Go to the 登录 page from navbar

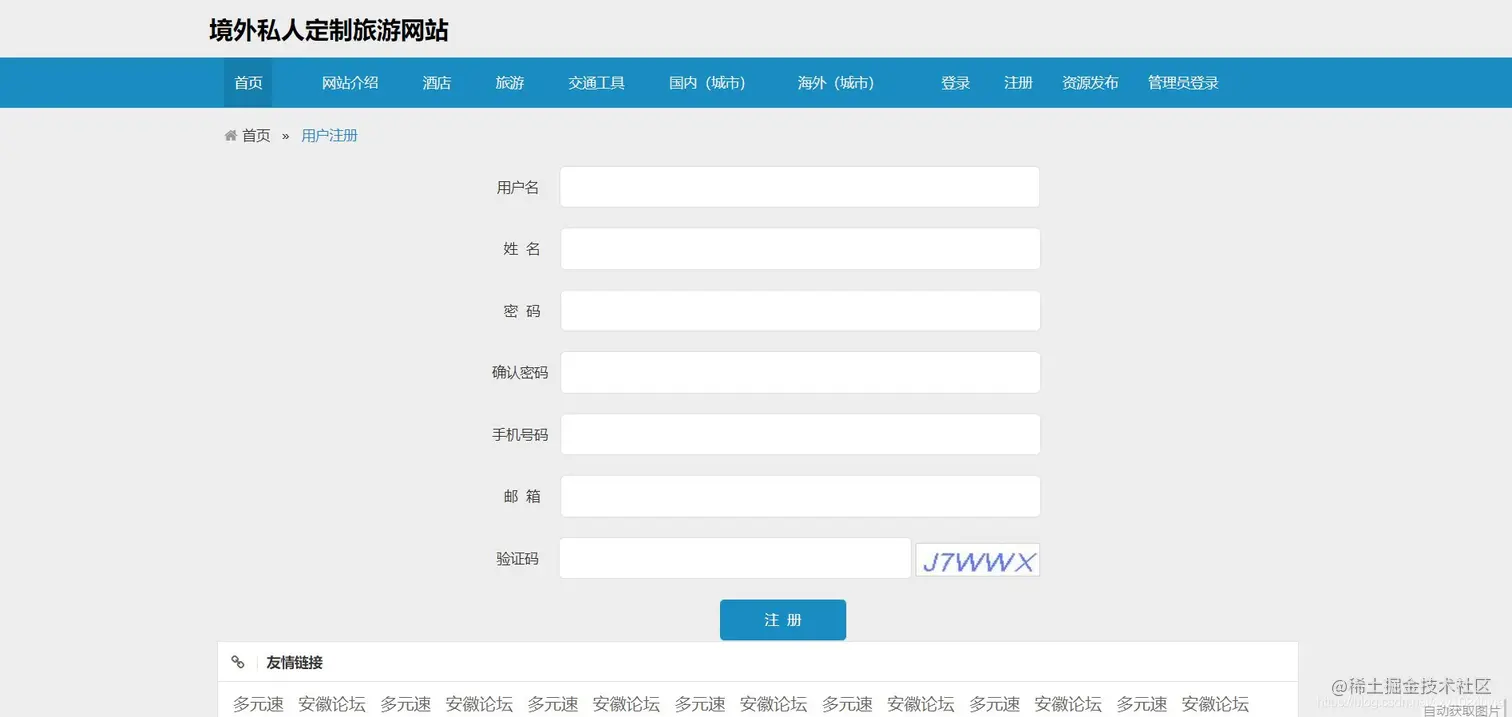pos(954,83)
